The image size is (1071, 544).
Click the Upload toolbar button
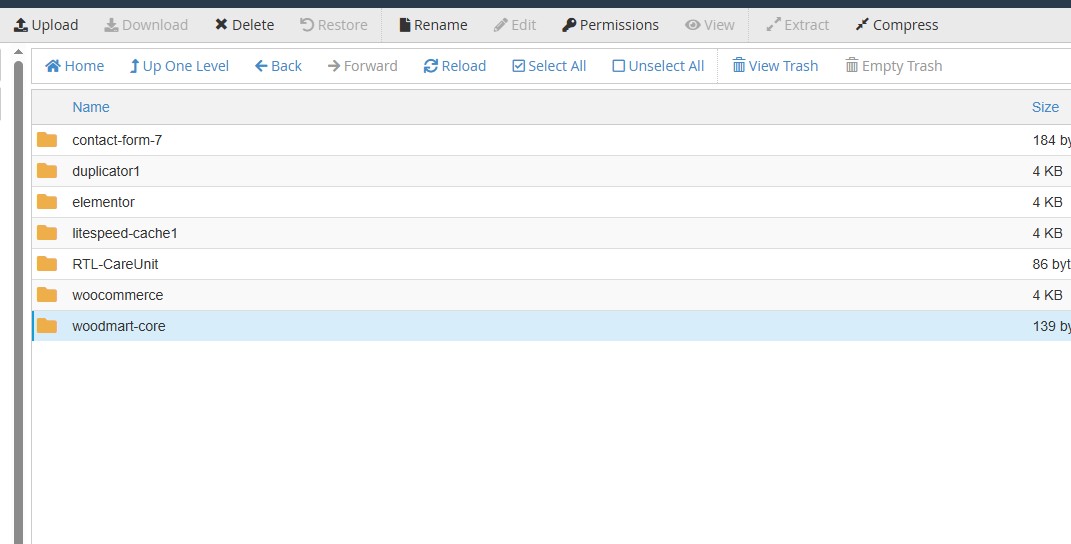click(x=46, y=25)
